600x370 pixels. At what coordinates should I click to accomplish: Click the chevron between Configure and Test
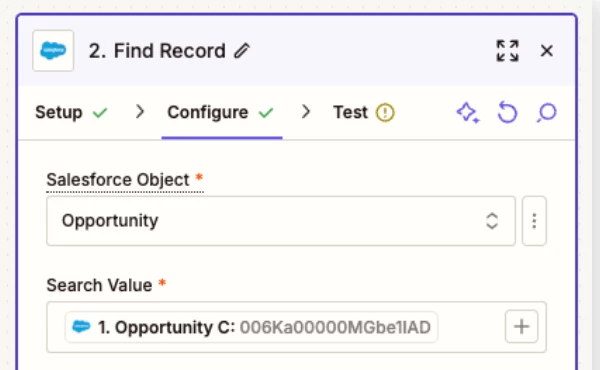coord(305,112)
